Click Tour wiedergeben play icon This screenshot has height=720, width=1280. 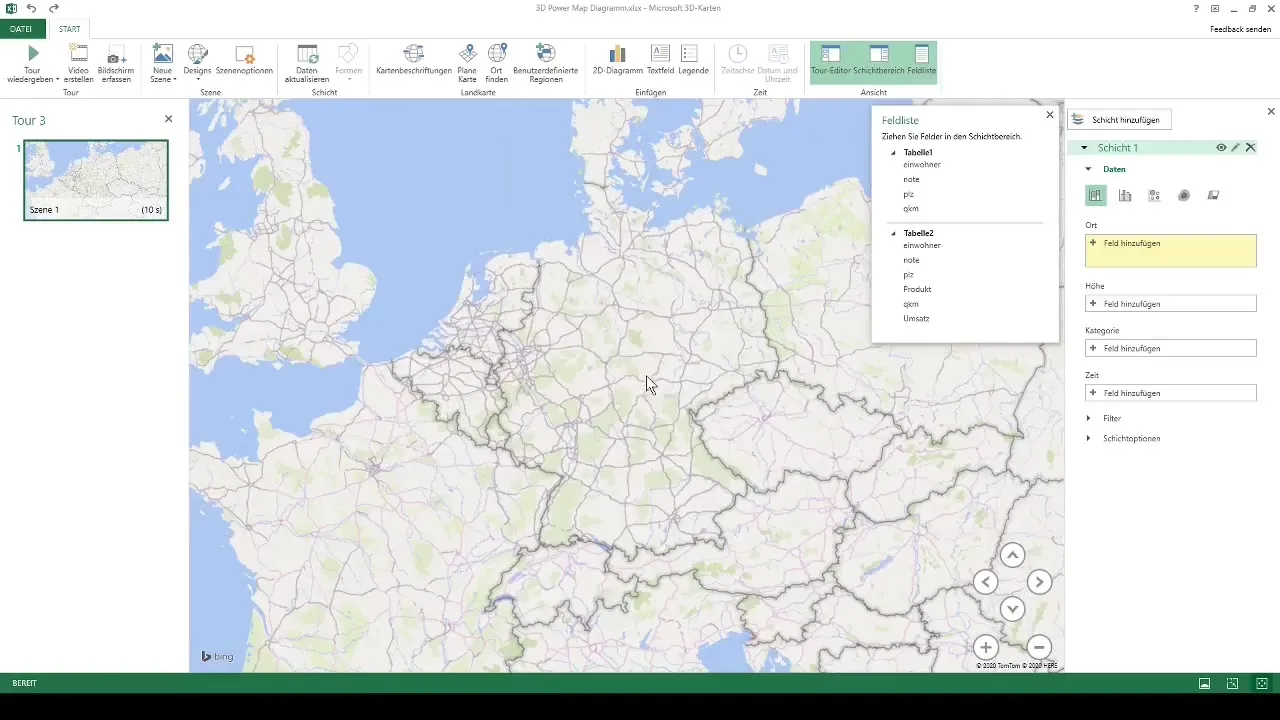[x=33, y=54]
